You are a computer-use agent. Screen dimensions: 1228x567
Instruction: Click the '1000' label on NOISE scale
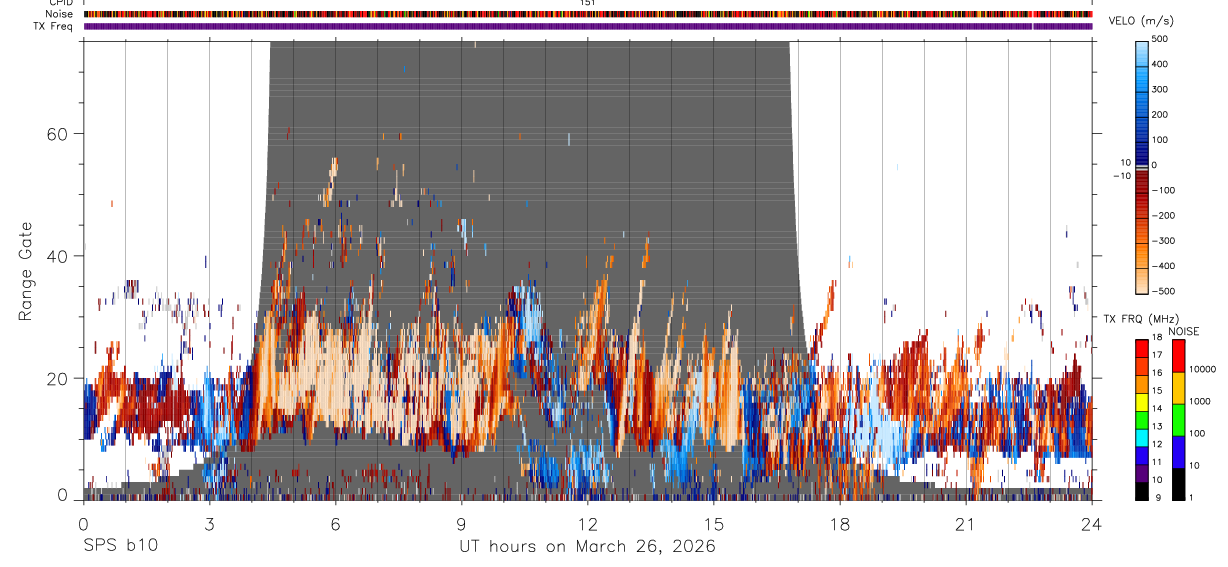pos(1201,401)
